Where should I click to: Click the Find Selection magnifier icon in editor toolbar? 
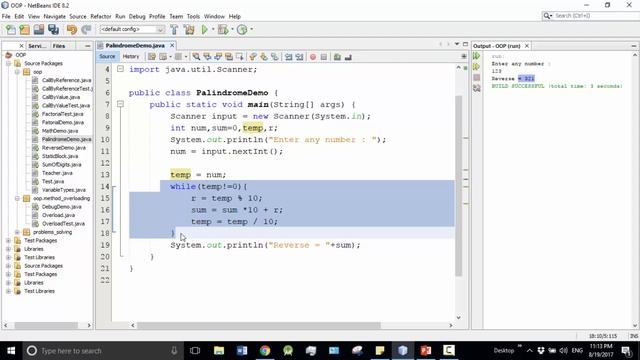click(196, 57)
